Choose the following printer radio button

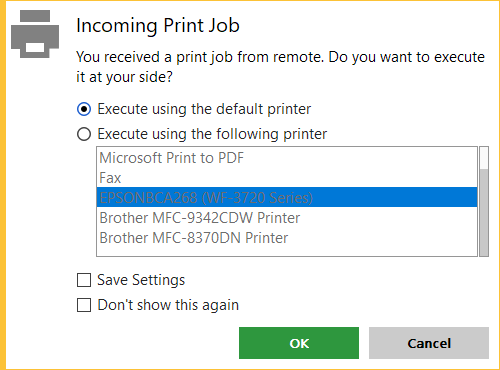[x=84, y=134]
